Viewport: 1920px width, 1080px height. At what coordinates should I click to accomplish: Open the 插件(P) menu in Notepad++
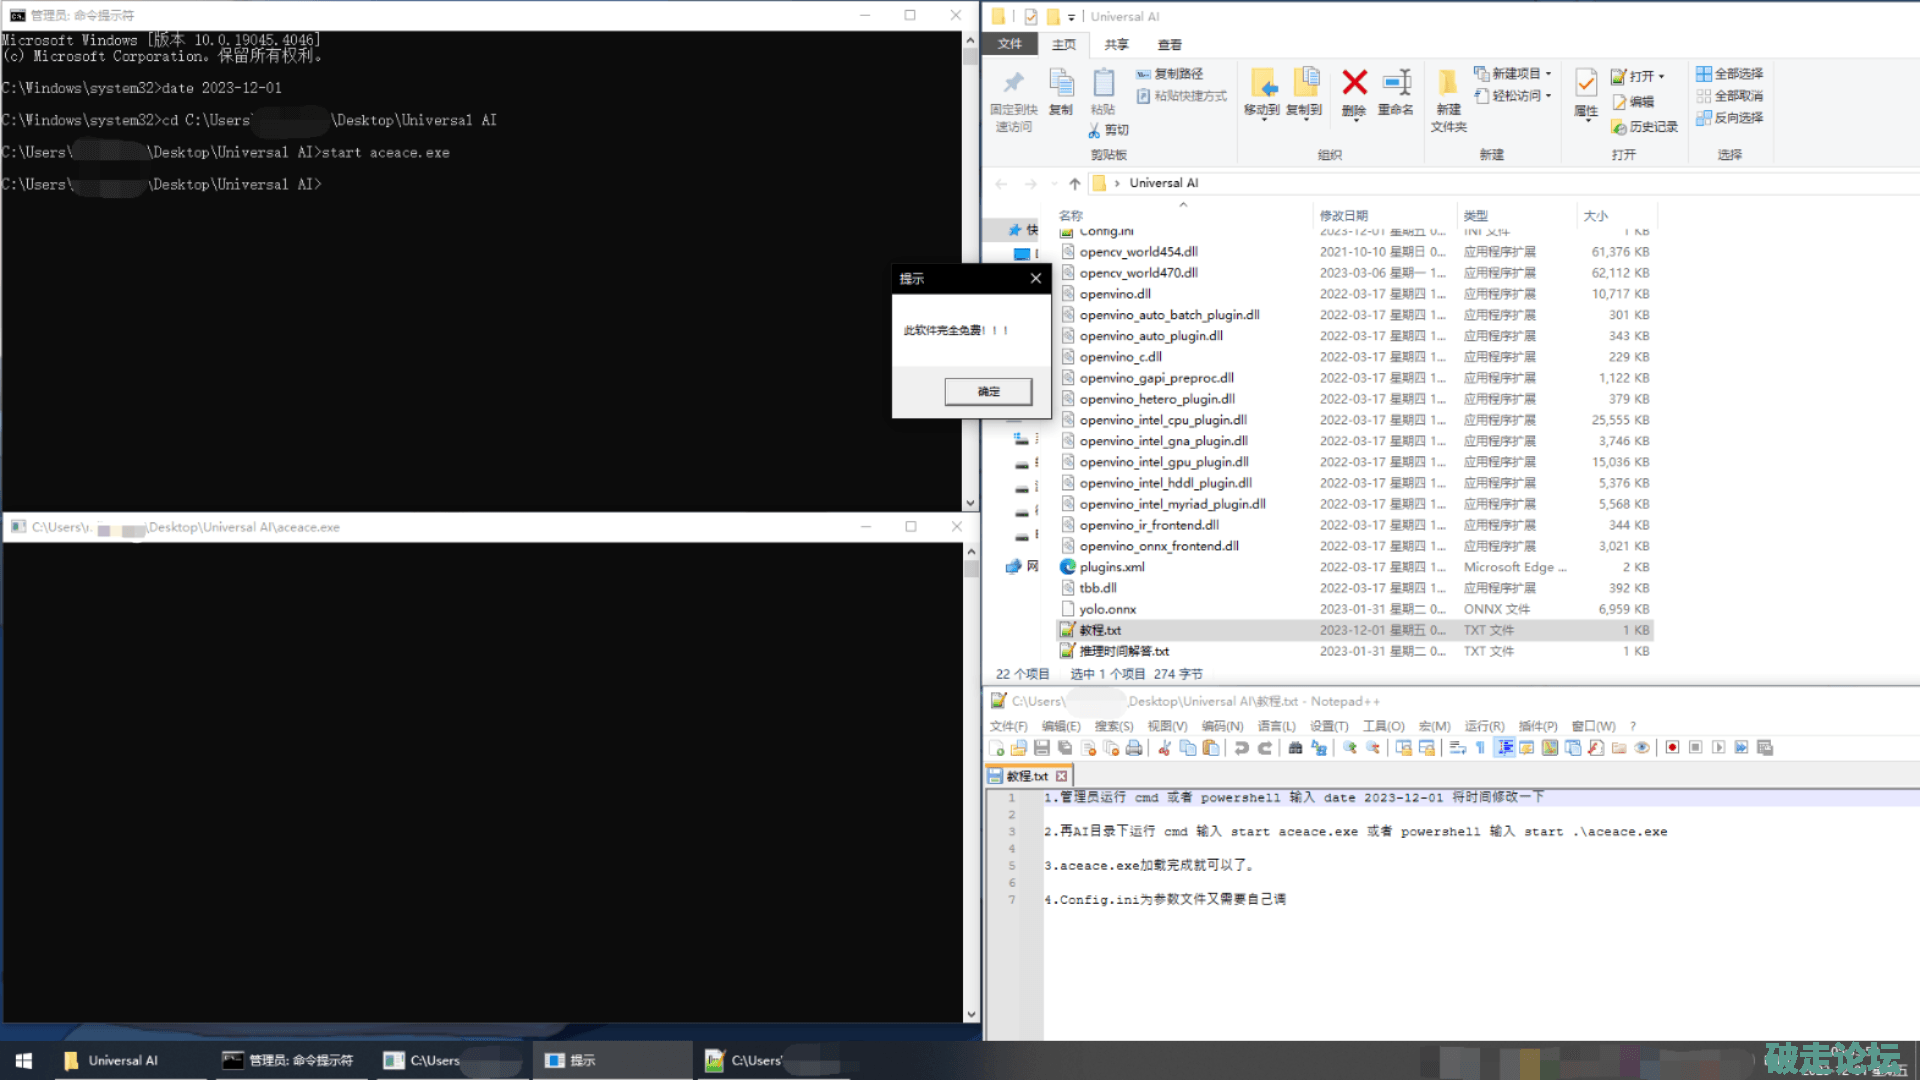(1537, 726)
